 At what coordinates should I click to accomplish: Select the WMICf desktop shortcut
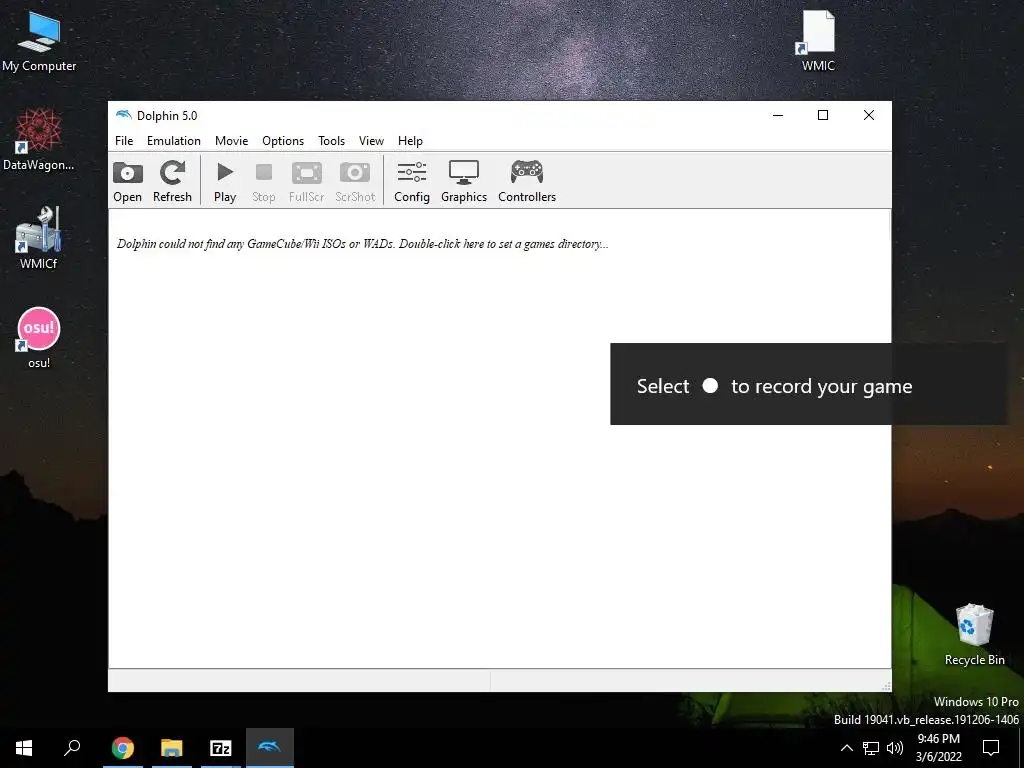click(x=39, y=238)
